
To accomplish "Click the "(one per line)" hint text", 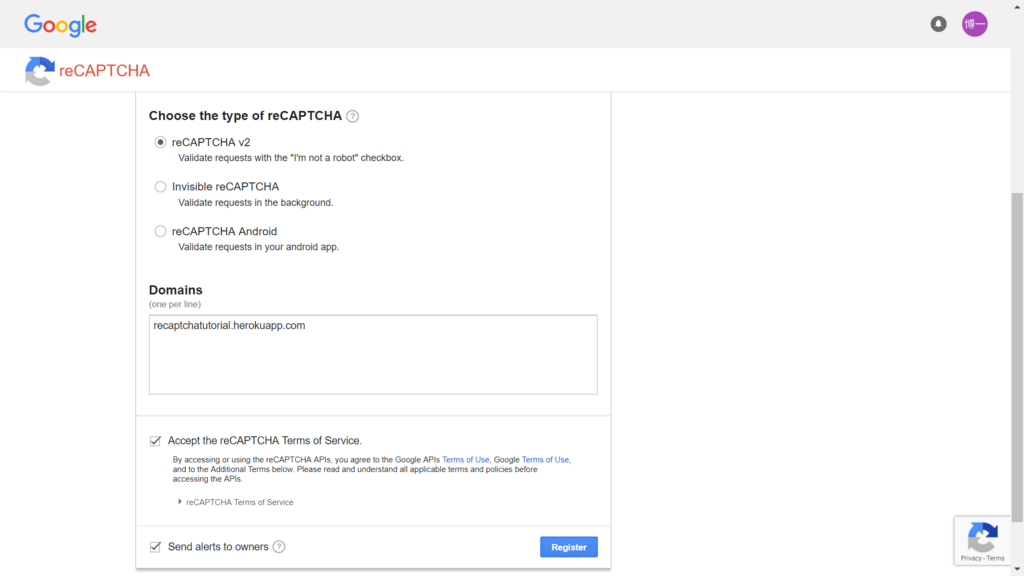I will 175,304.
